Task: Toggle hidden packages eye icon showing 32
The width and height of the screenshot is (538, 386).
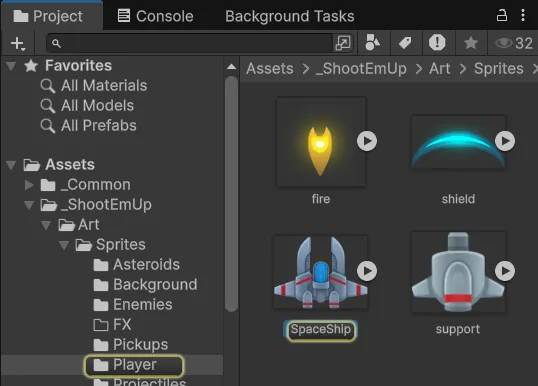Action: tap(514, 43)
